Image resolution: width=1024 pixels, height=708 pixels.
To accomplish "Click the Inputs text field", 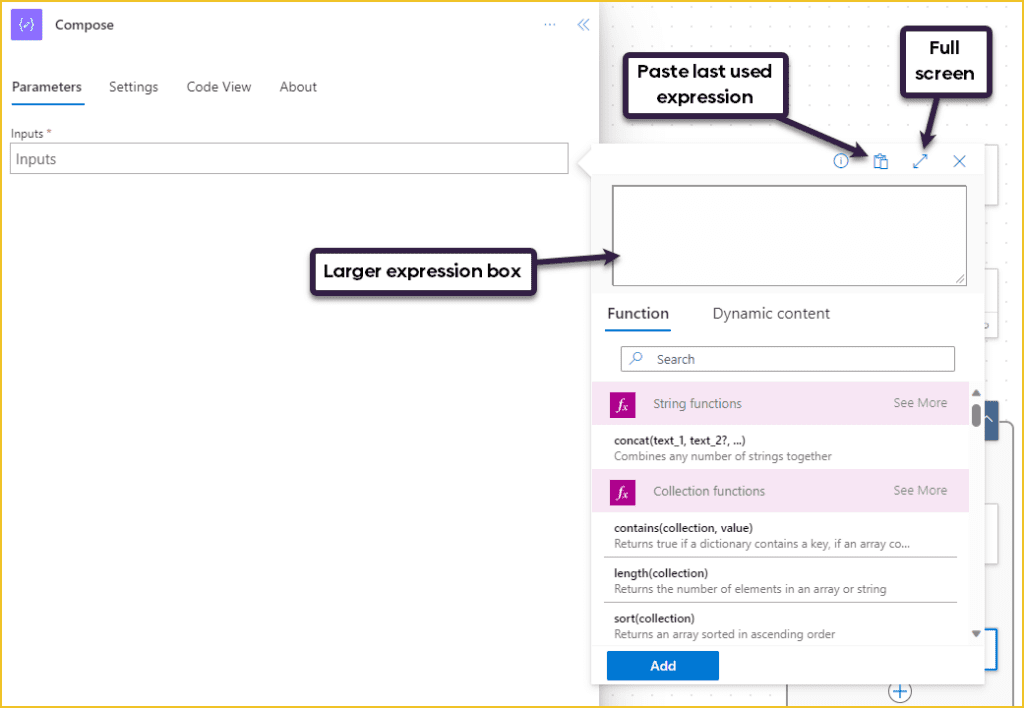I will click(x=289, y=158).
